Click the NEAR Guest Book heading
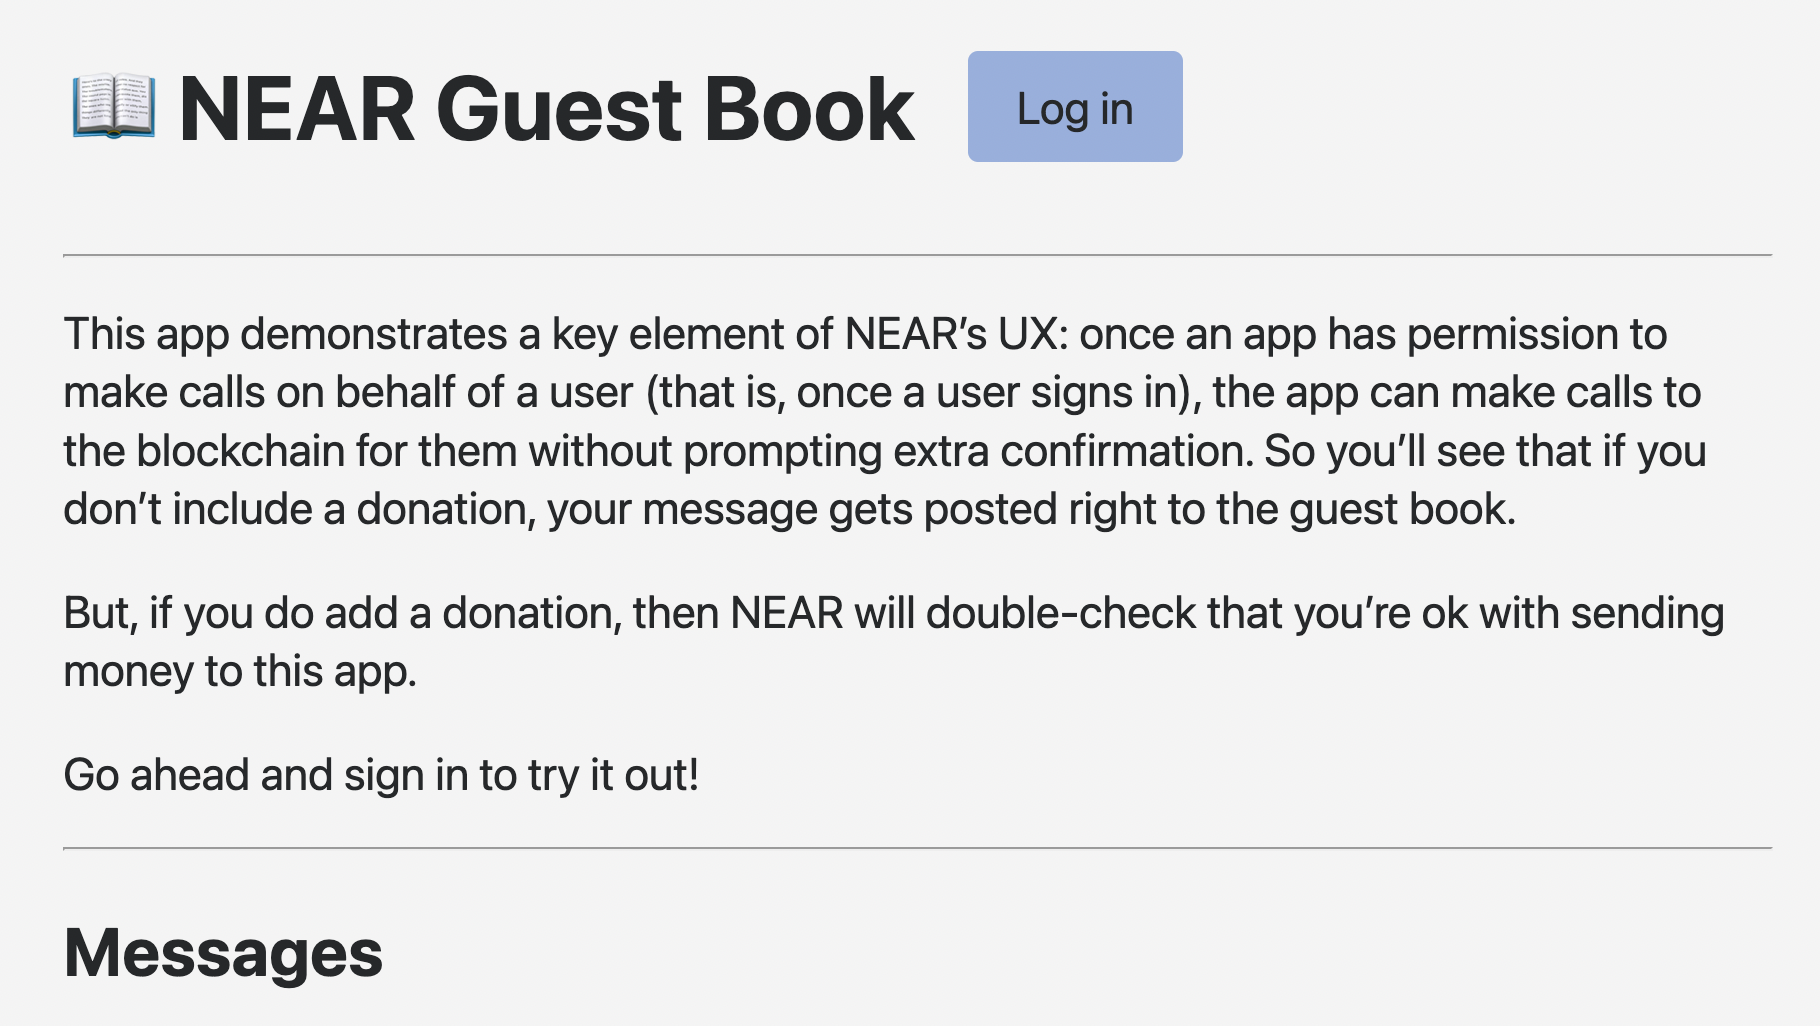The height and width of the screenshot is (1026, 1820). tap(545, 109)
